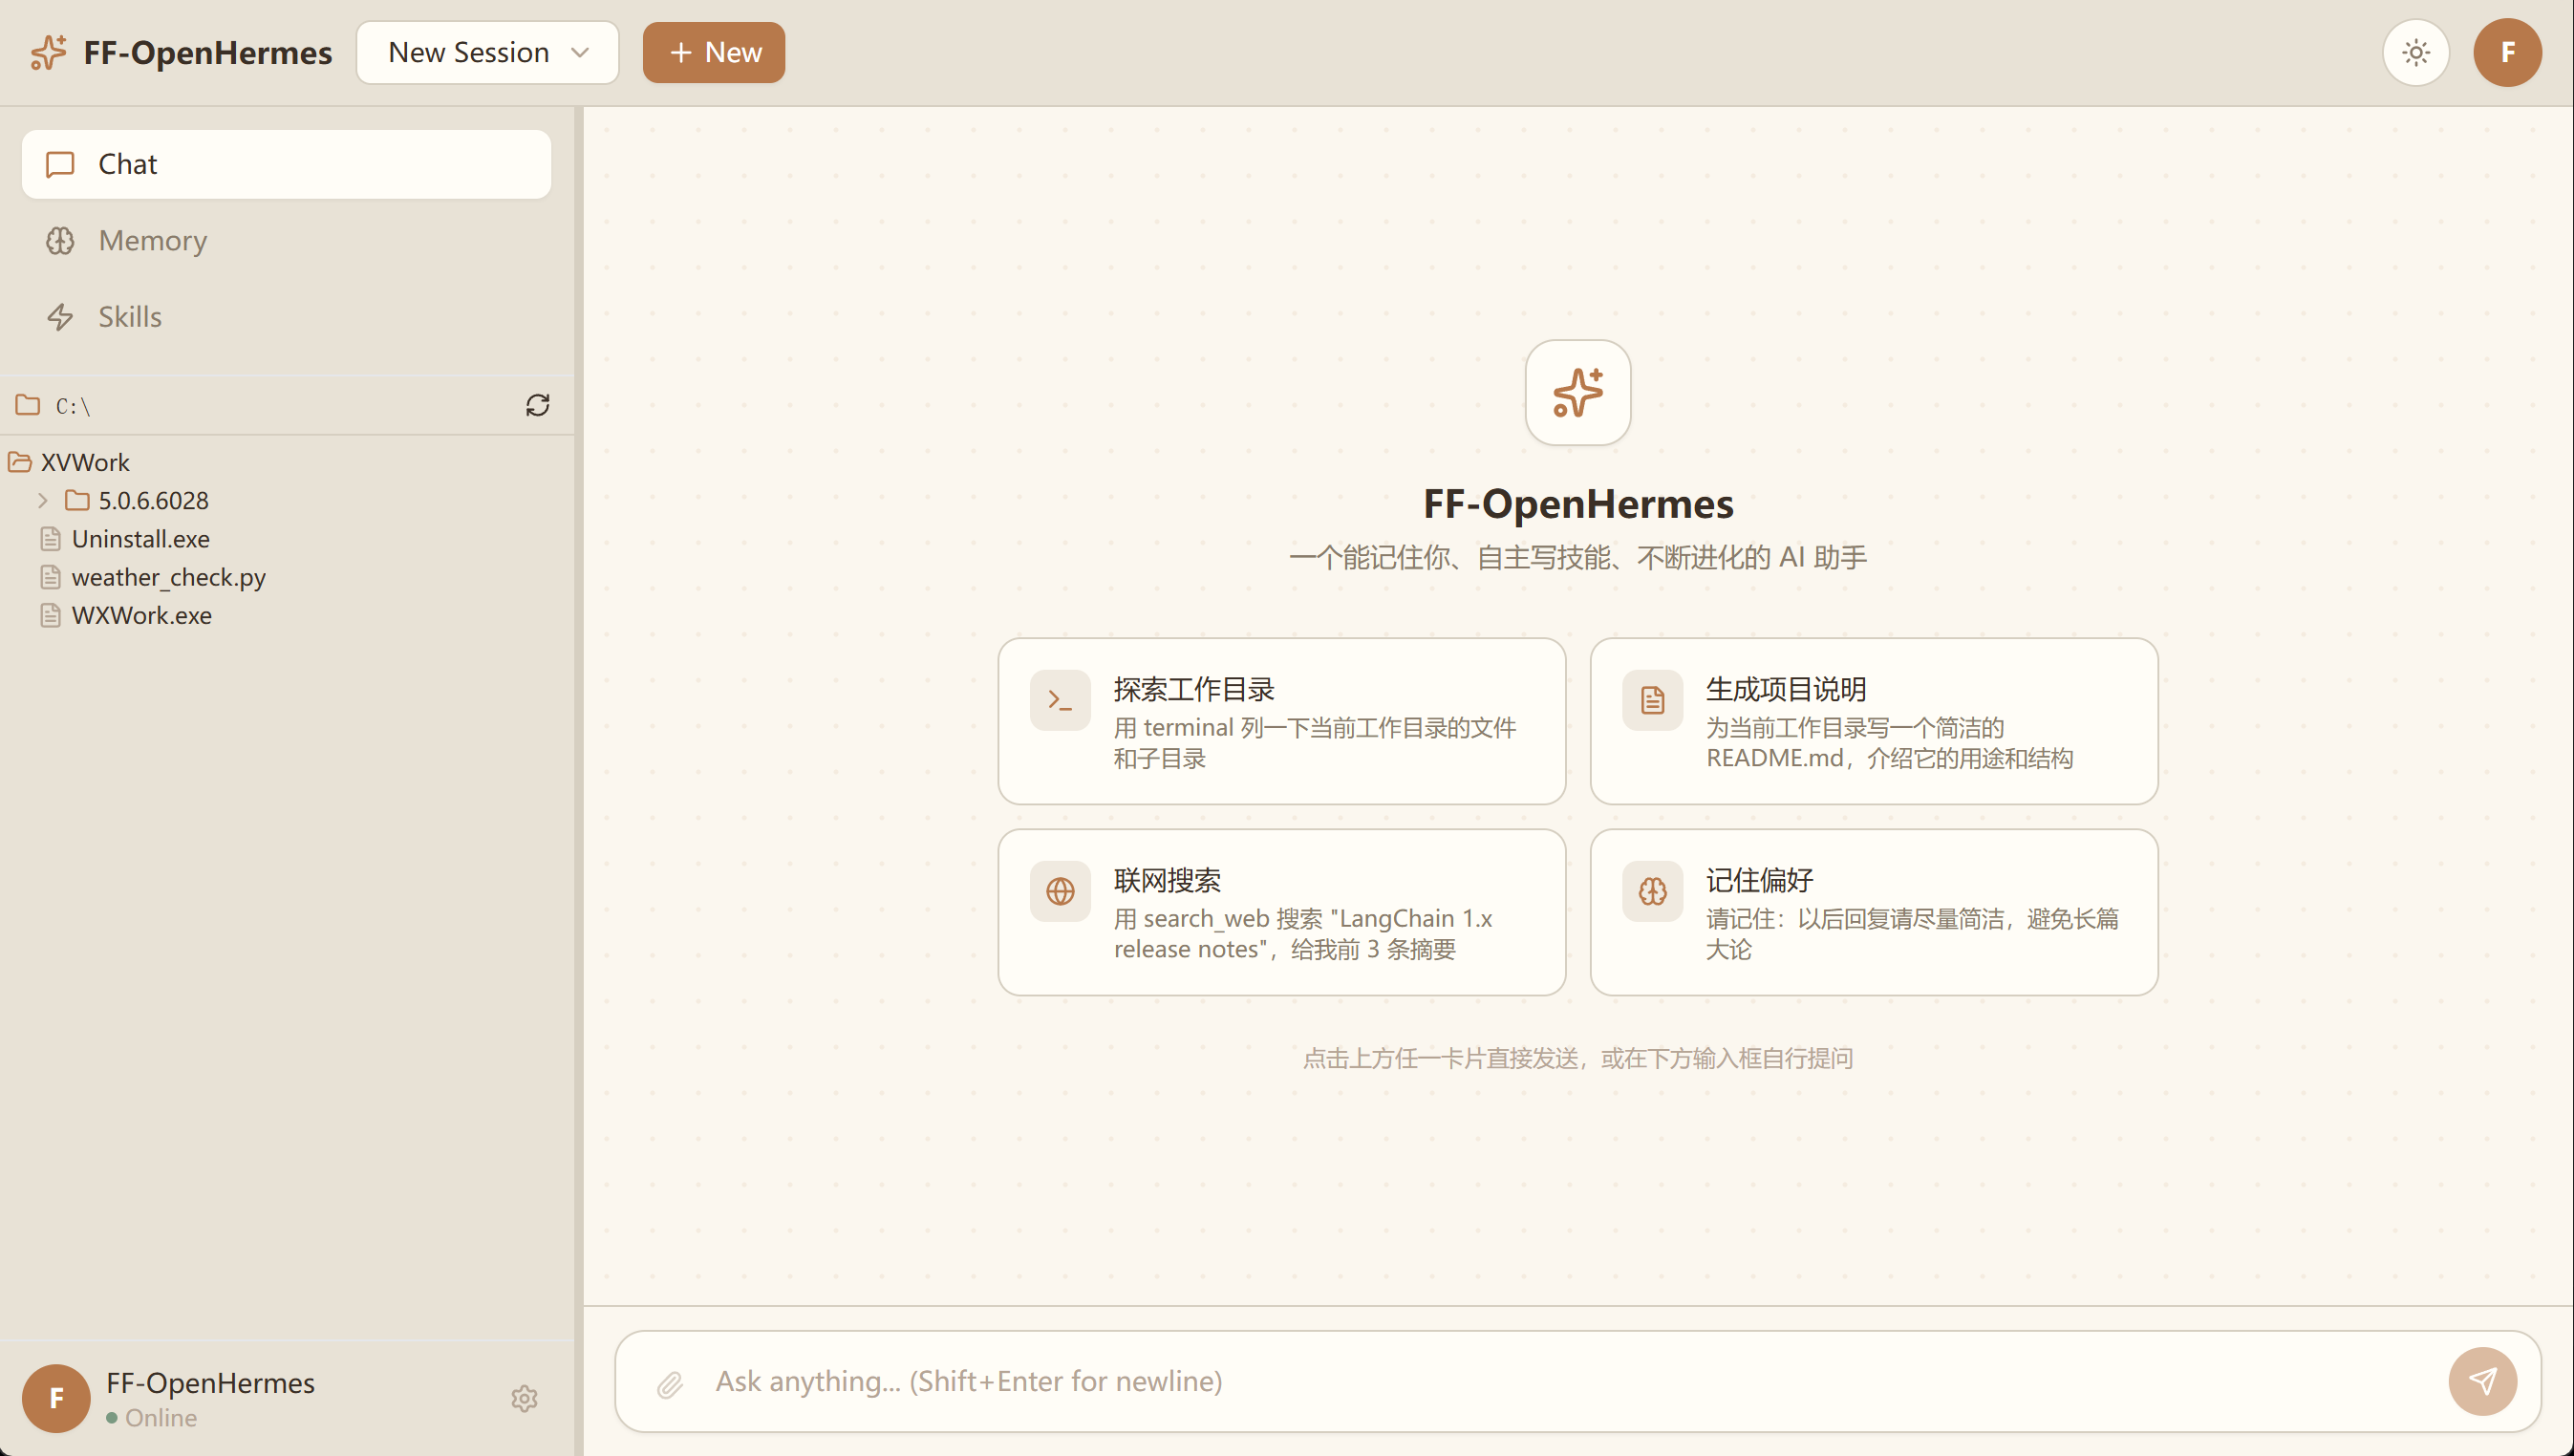Open the New Session dropdown
The width and height of the screenshot is (2574, 1456).
pos(487,52)
